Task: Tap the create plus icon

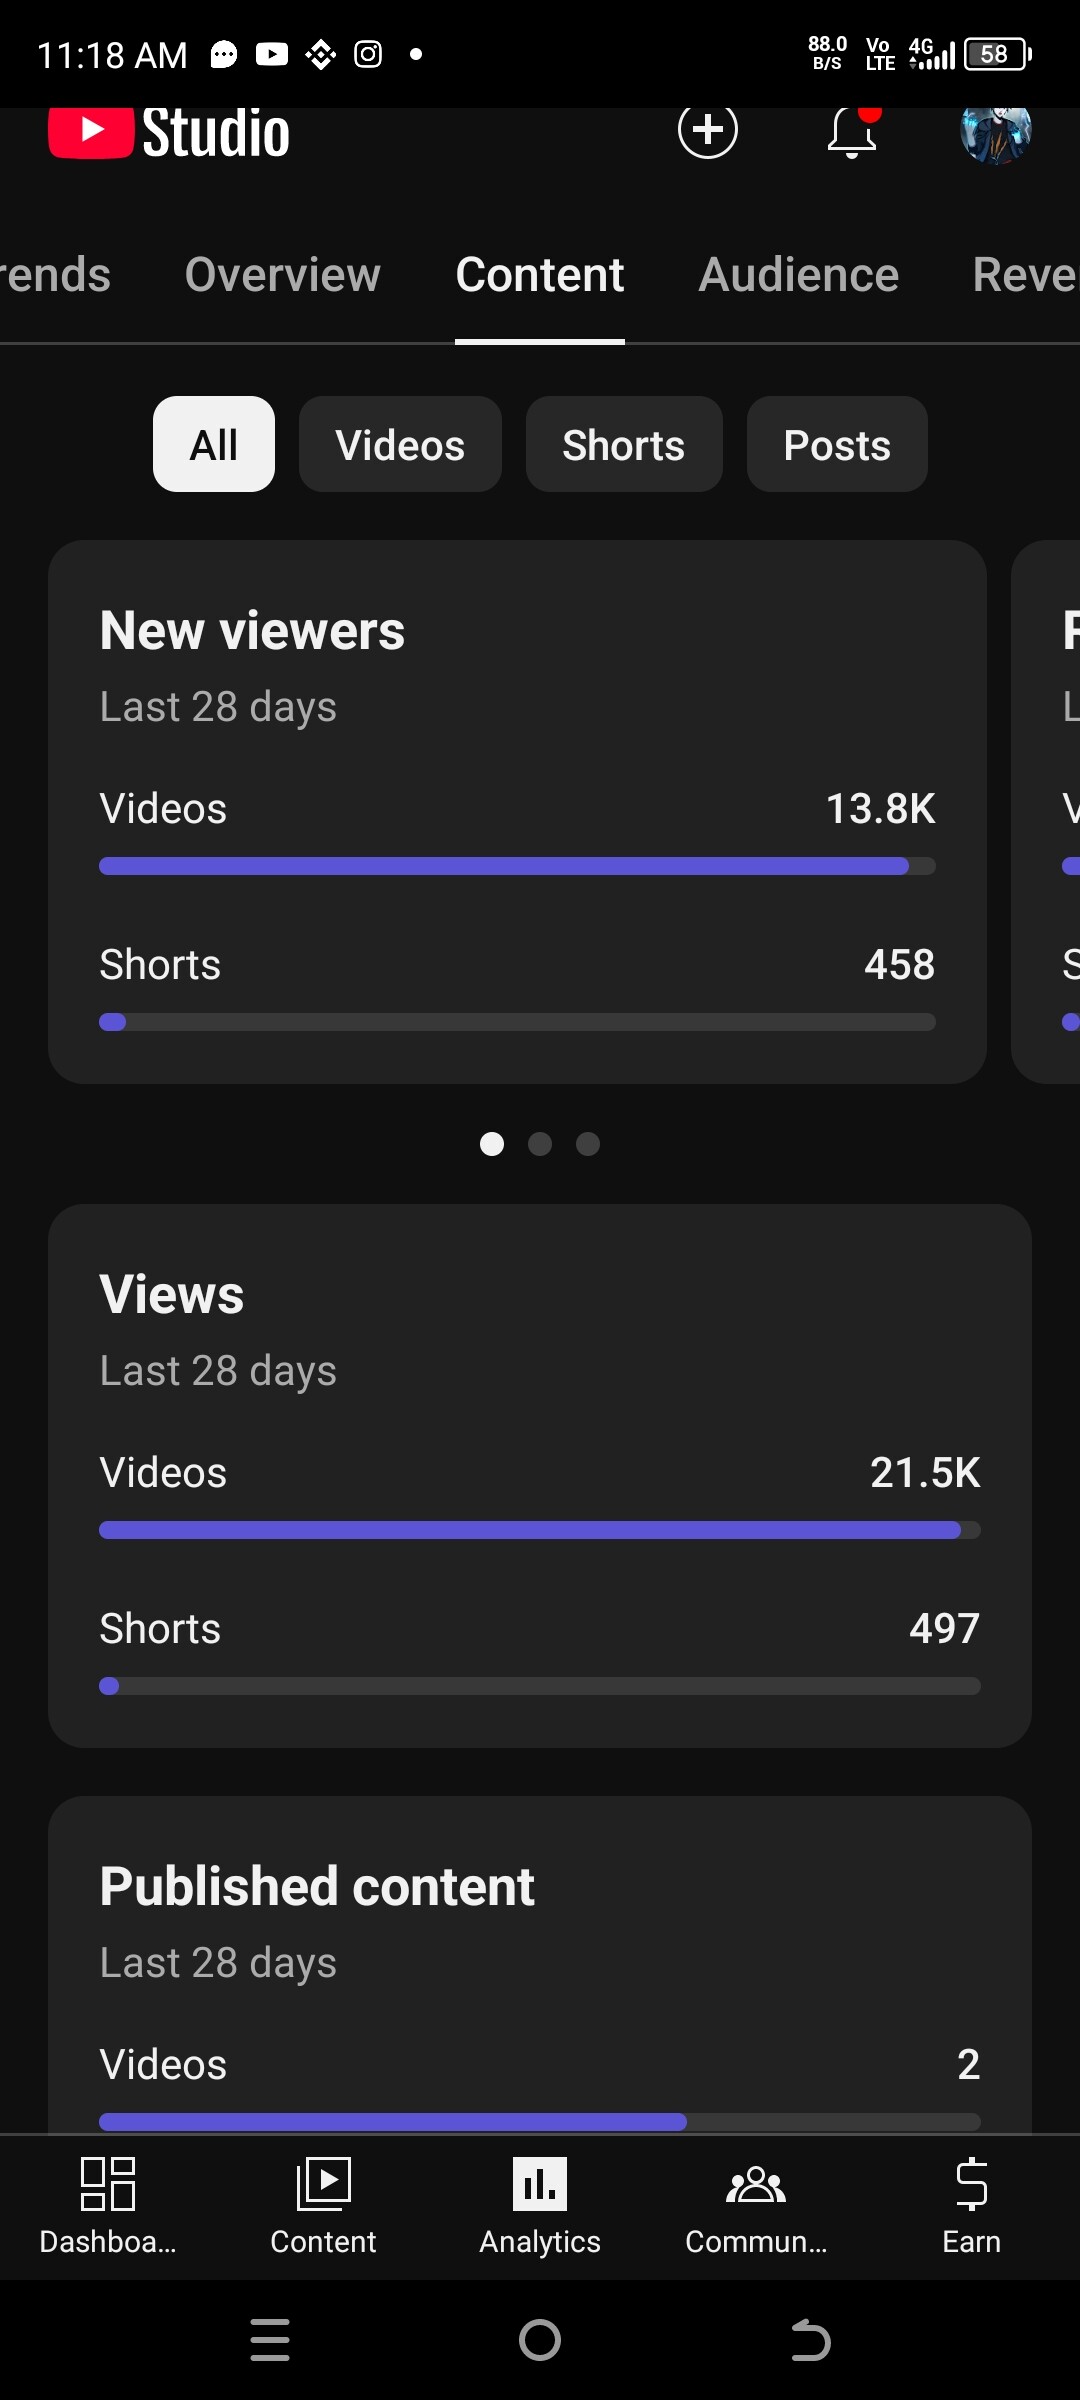Action: pos(708,130)
